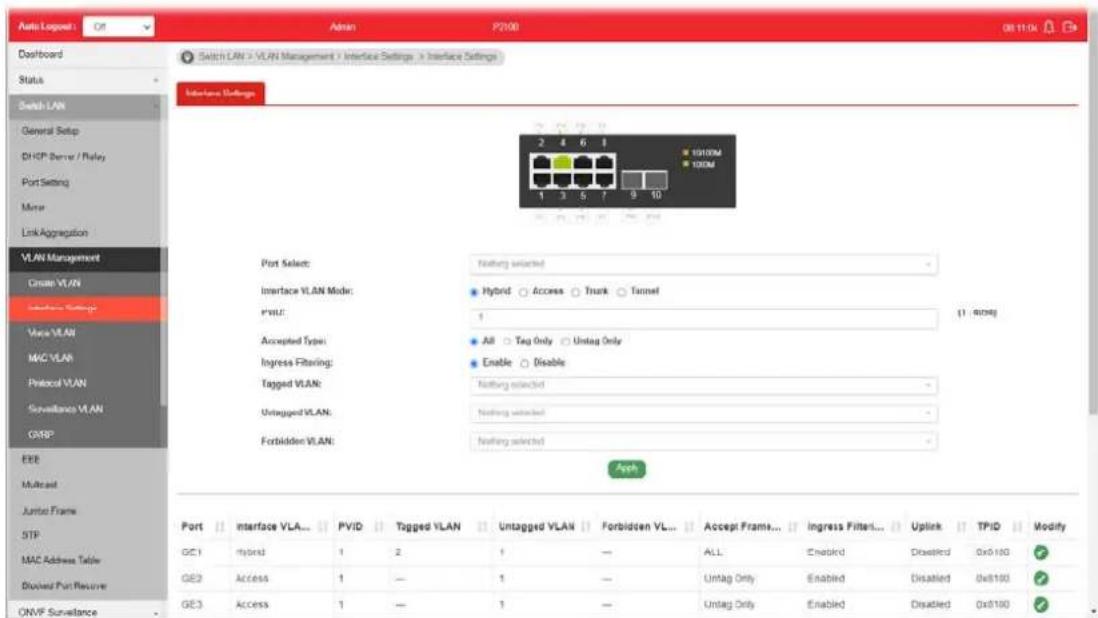Select Untag Only accepted type
This screenshot has width=1098, height=618.
565,342
